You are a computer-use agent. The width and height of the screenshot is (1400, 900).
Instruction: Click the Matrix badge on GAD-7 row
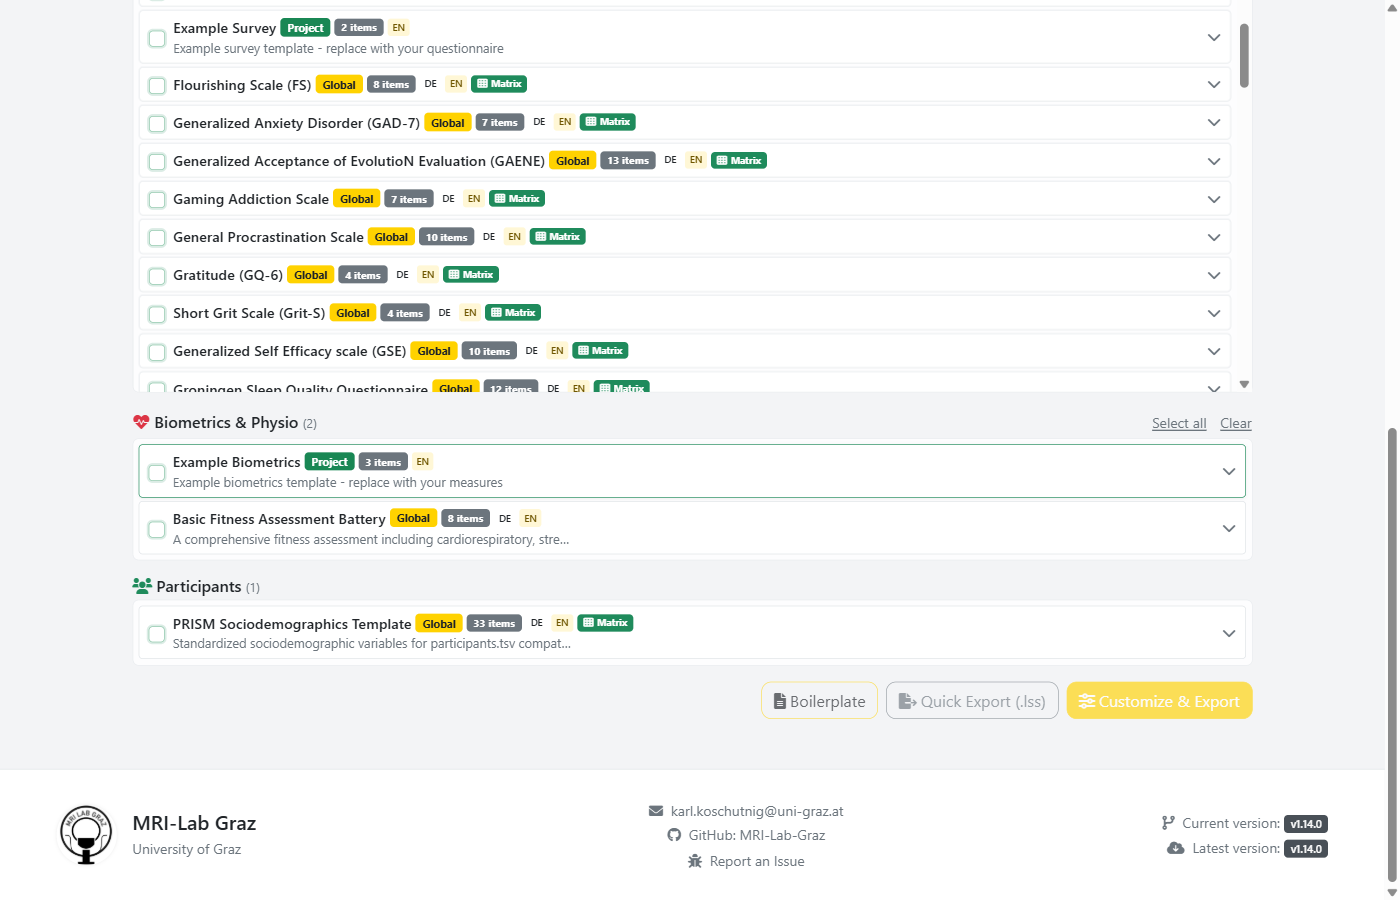[608, 122]
